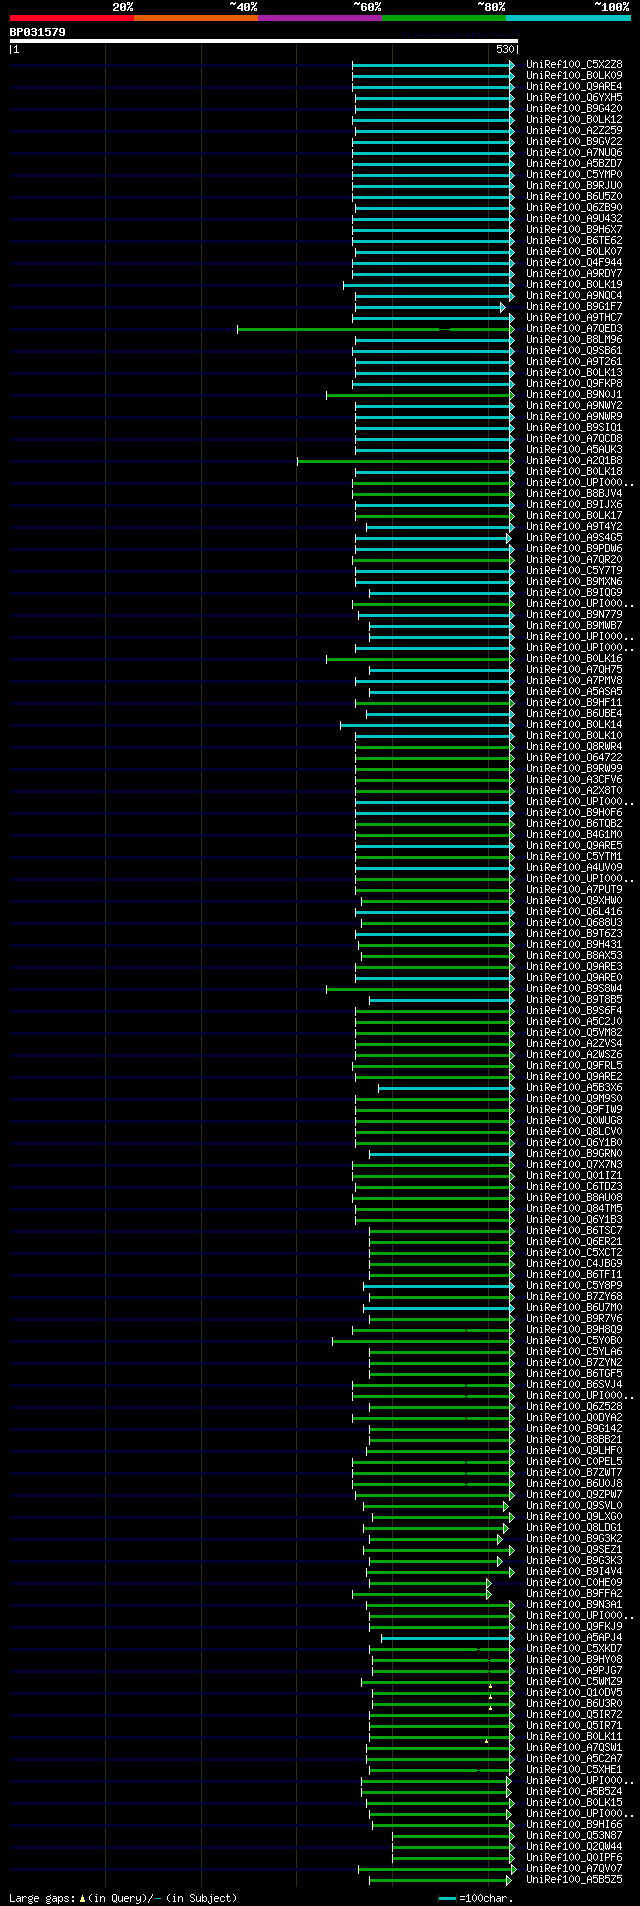This screenshot has width=640, height=1906.
Task: Select hit label UniRef100_A2Z259
Action: click(574, 130)
